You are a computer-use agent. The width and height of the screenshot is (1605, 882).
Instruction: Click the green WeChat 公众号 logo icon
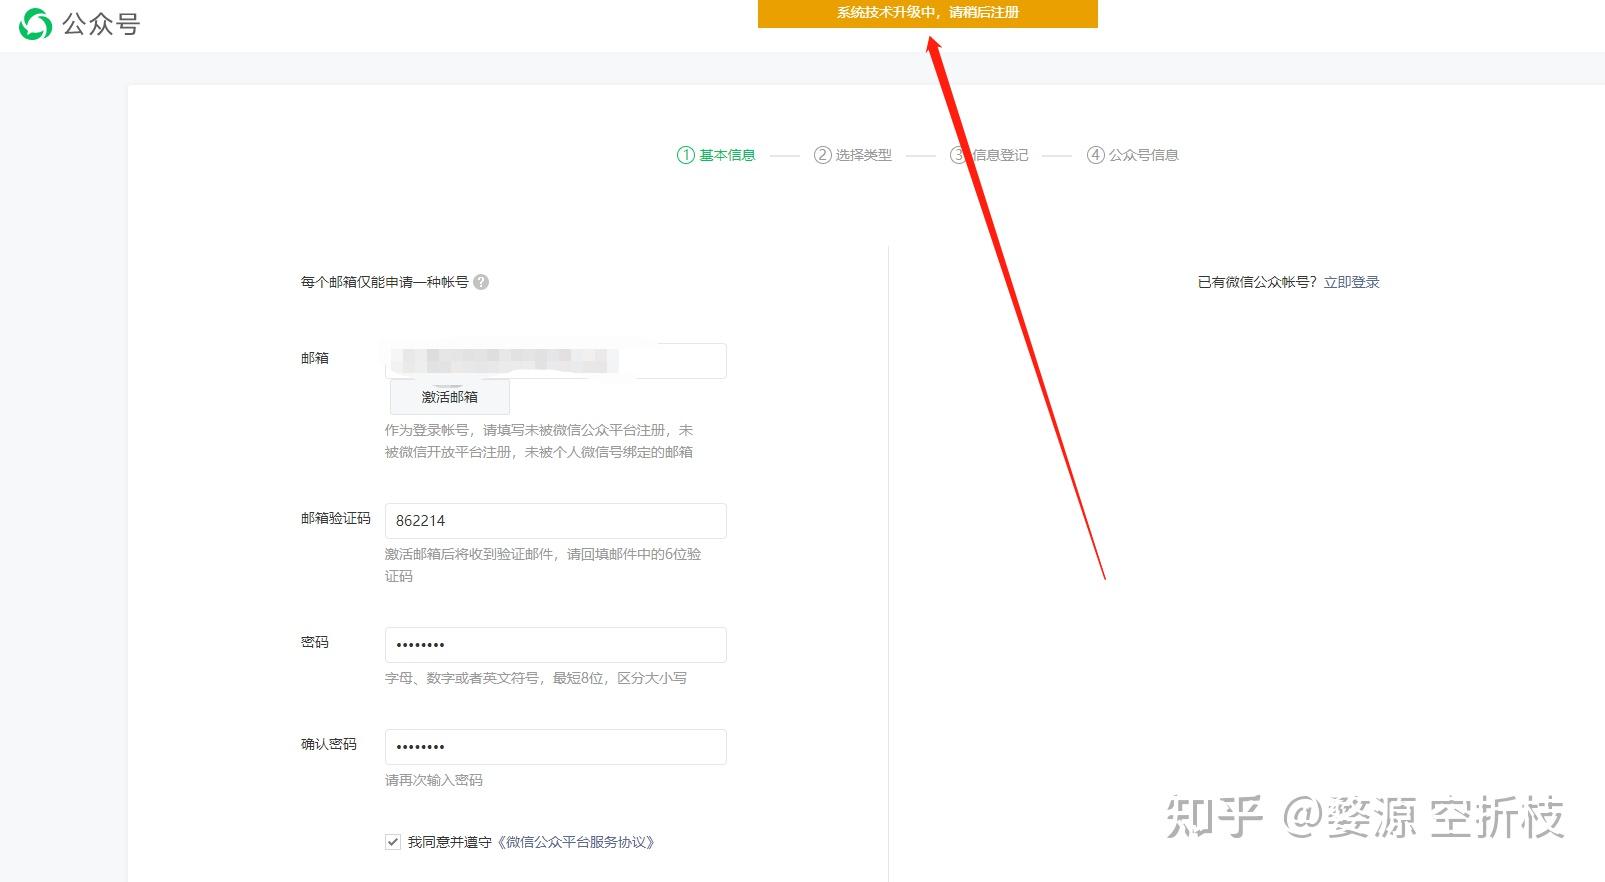35,24
